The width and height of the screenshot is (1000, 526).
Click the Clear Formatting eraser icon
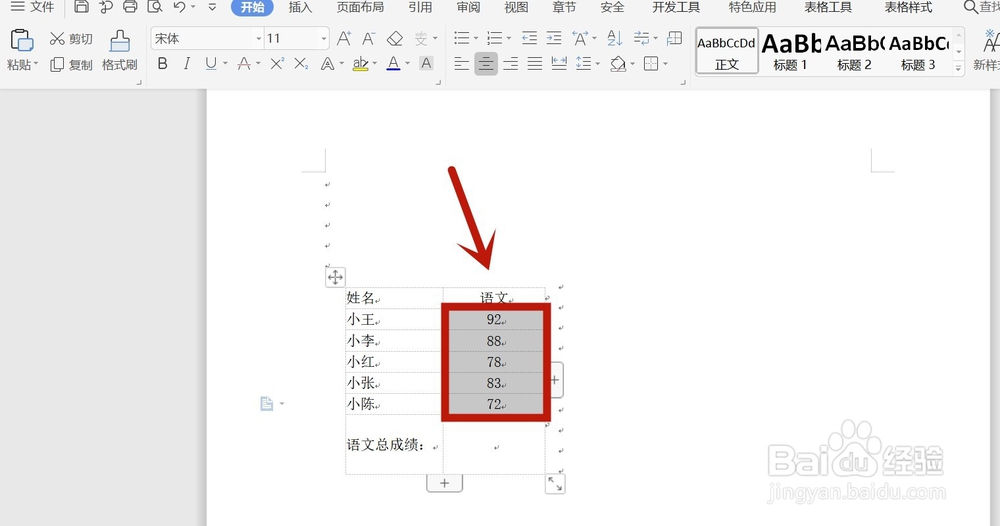(395, 38)
